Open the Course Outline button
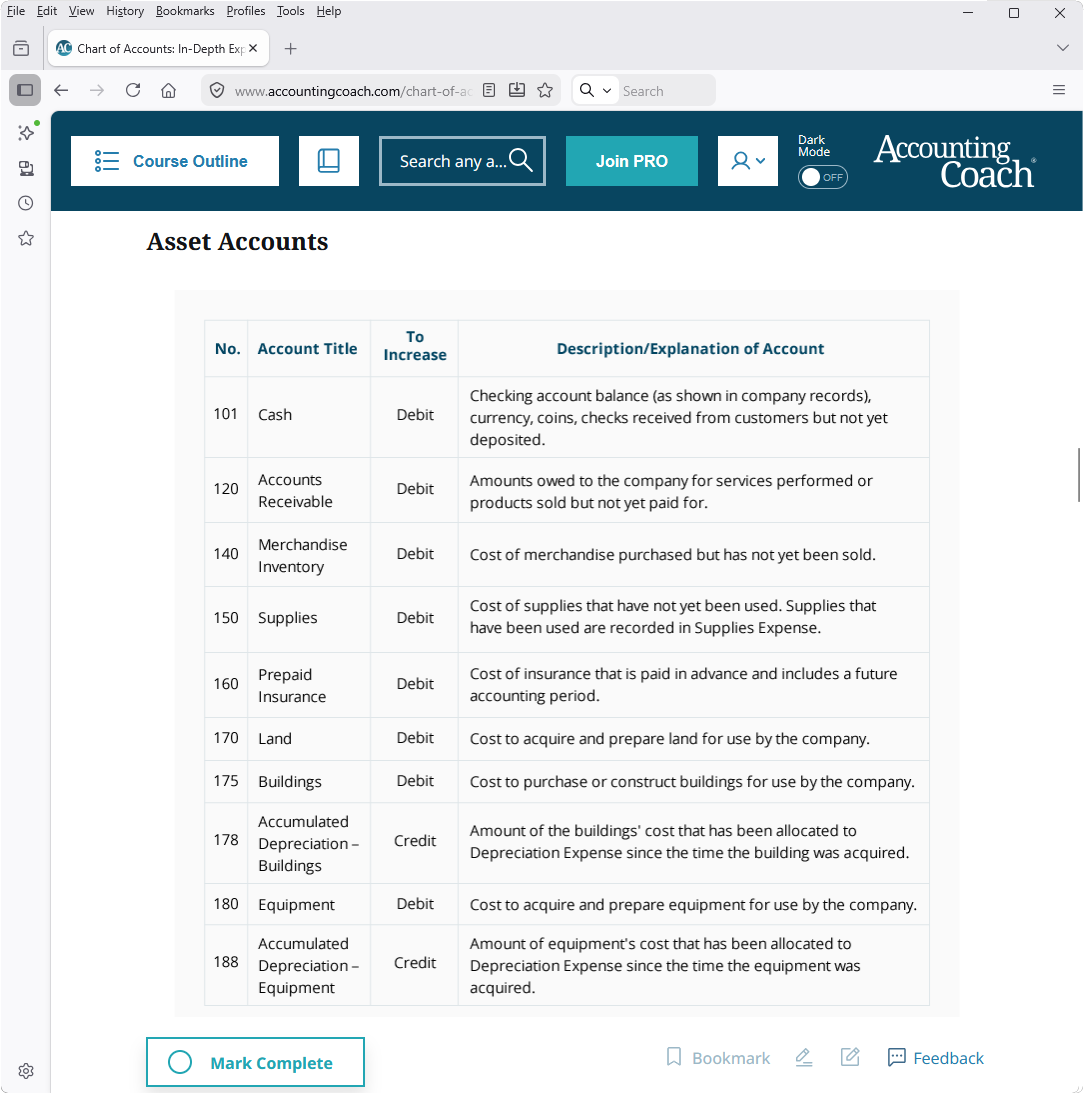1084x1094 pixels. coord(175,160)
